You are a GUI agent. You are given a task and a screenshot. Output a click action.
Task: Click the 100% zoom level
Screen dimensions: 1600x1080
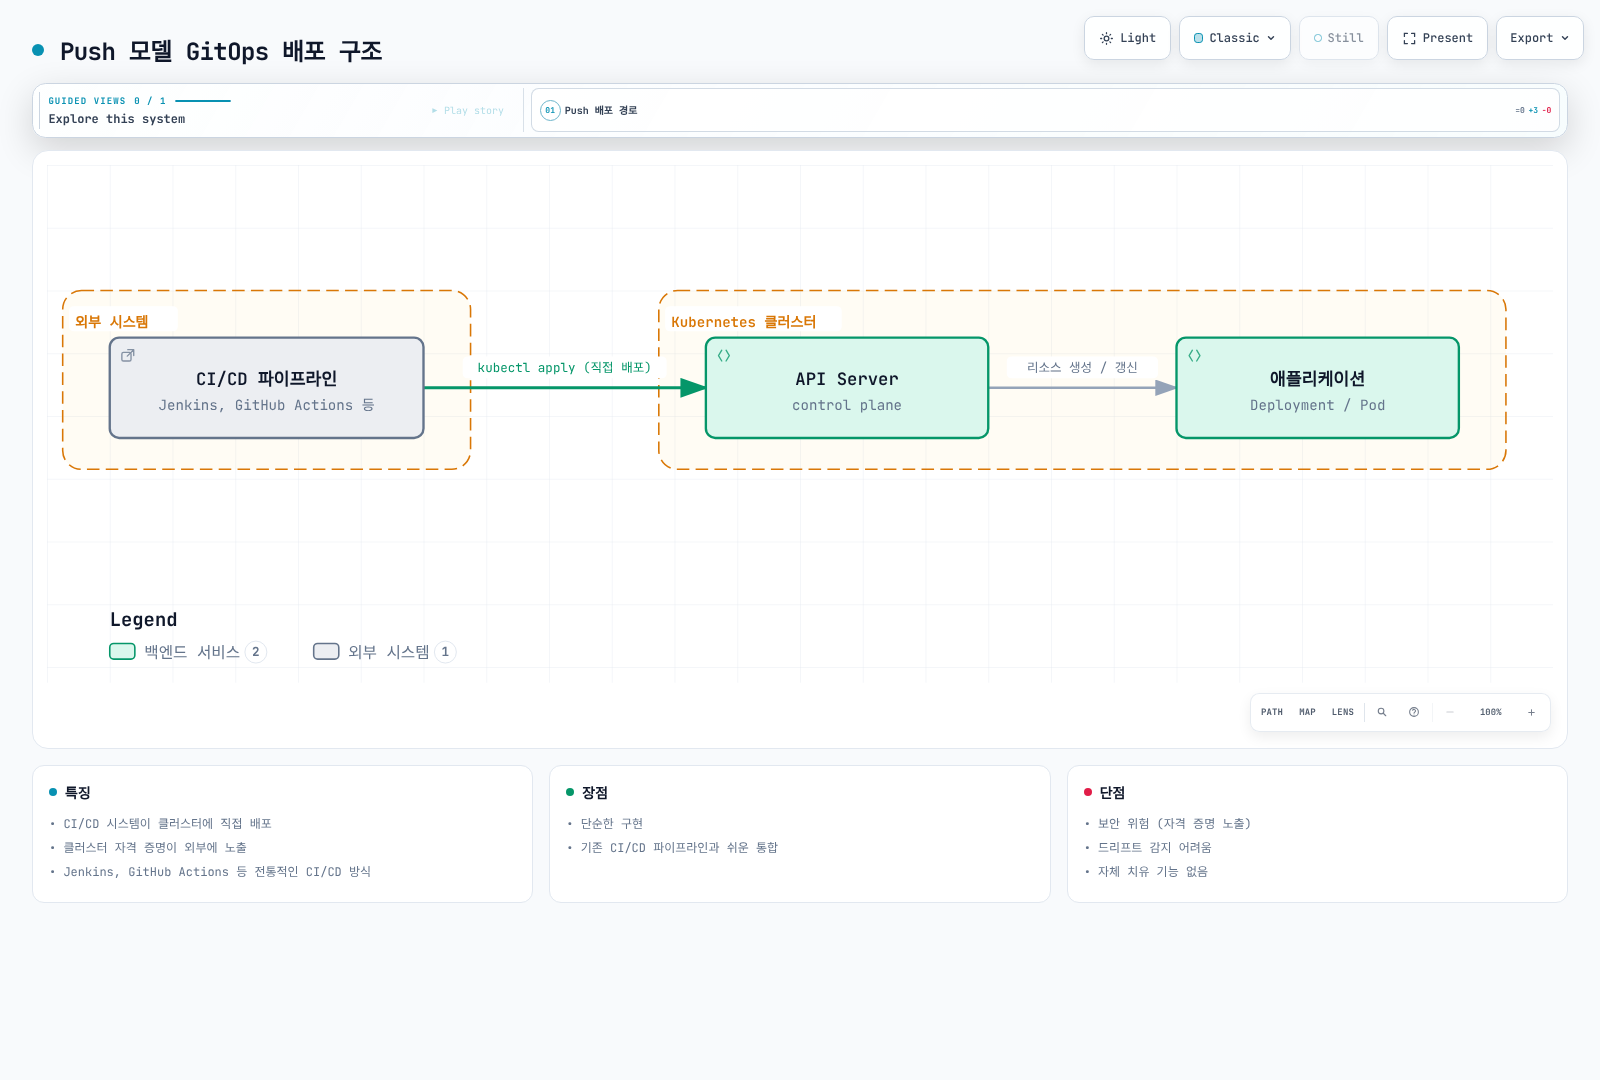[x=1491, y=712]
